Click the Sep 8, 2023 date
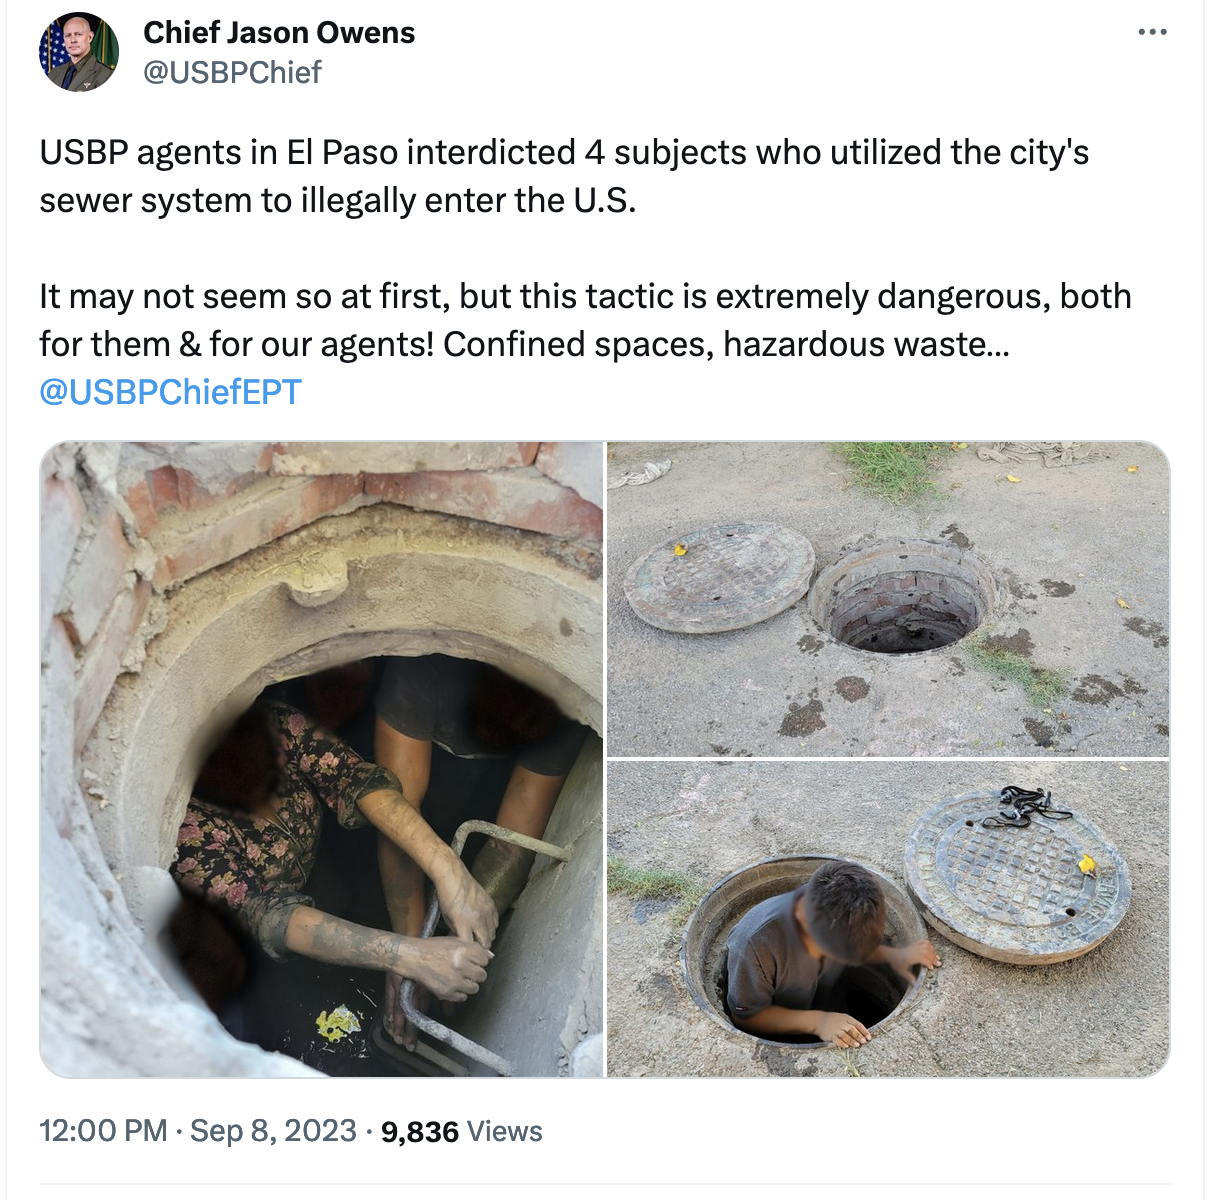The width and height of the screenshot is (1214, 1200). (273, 1131)
